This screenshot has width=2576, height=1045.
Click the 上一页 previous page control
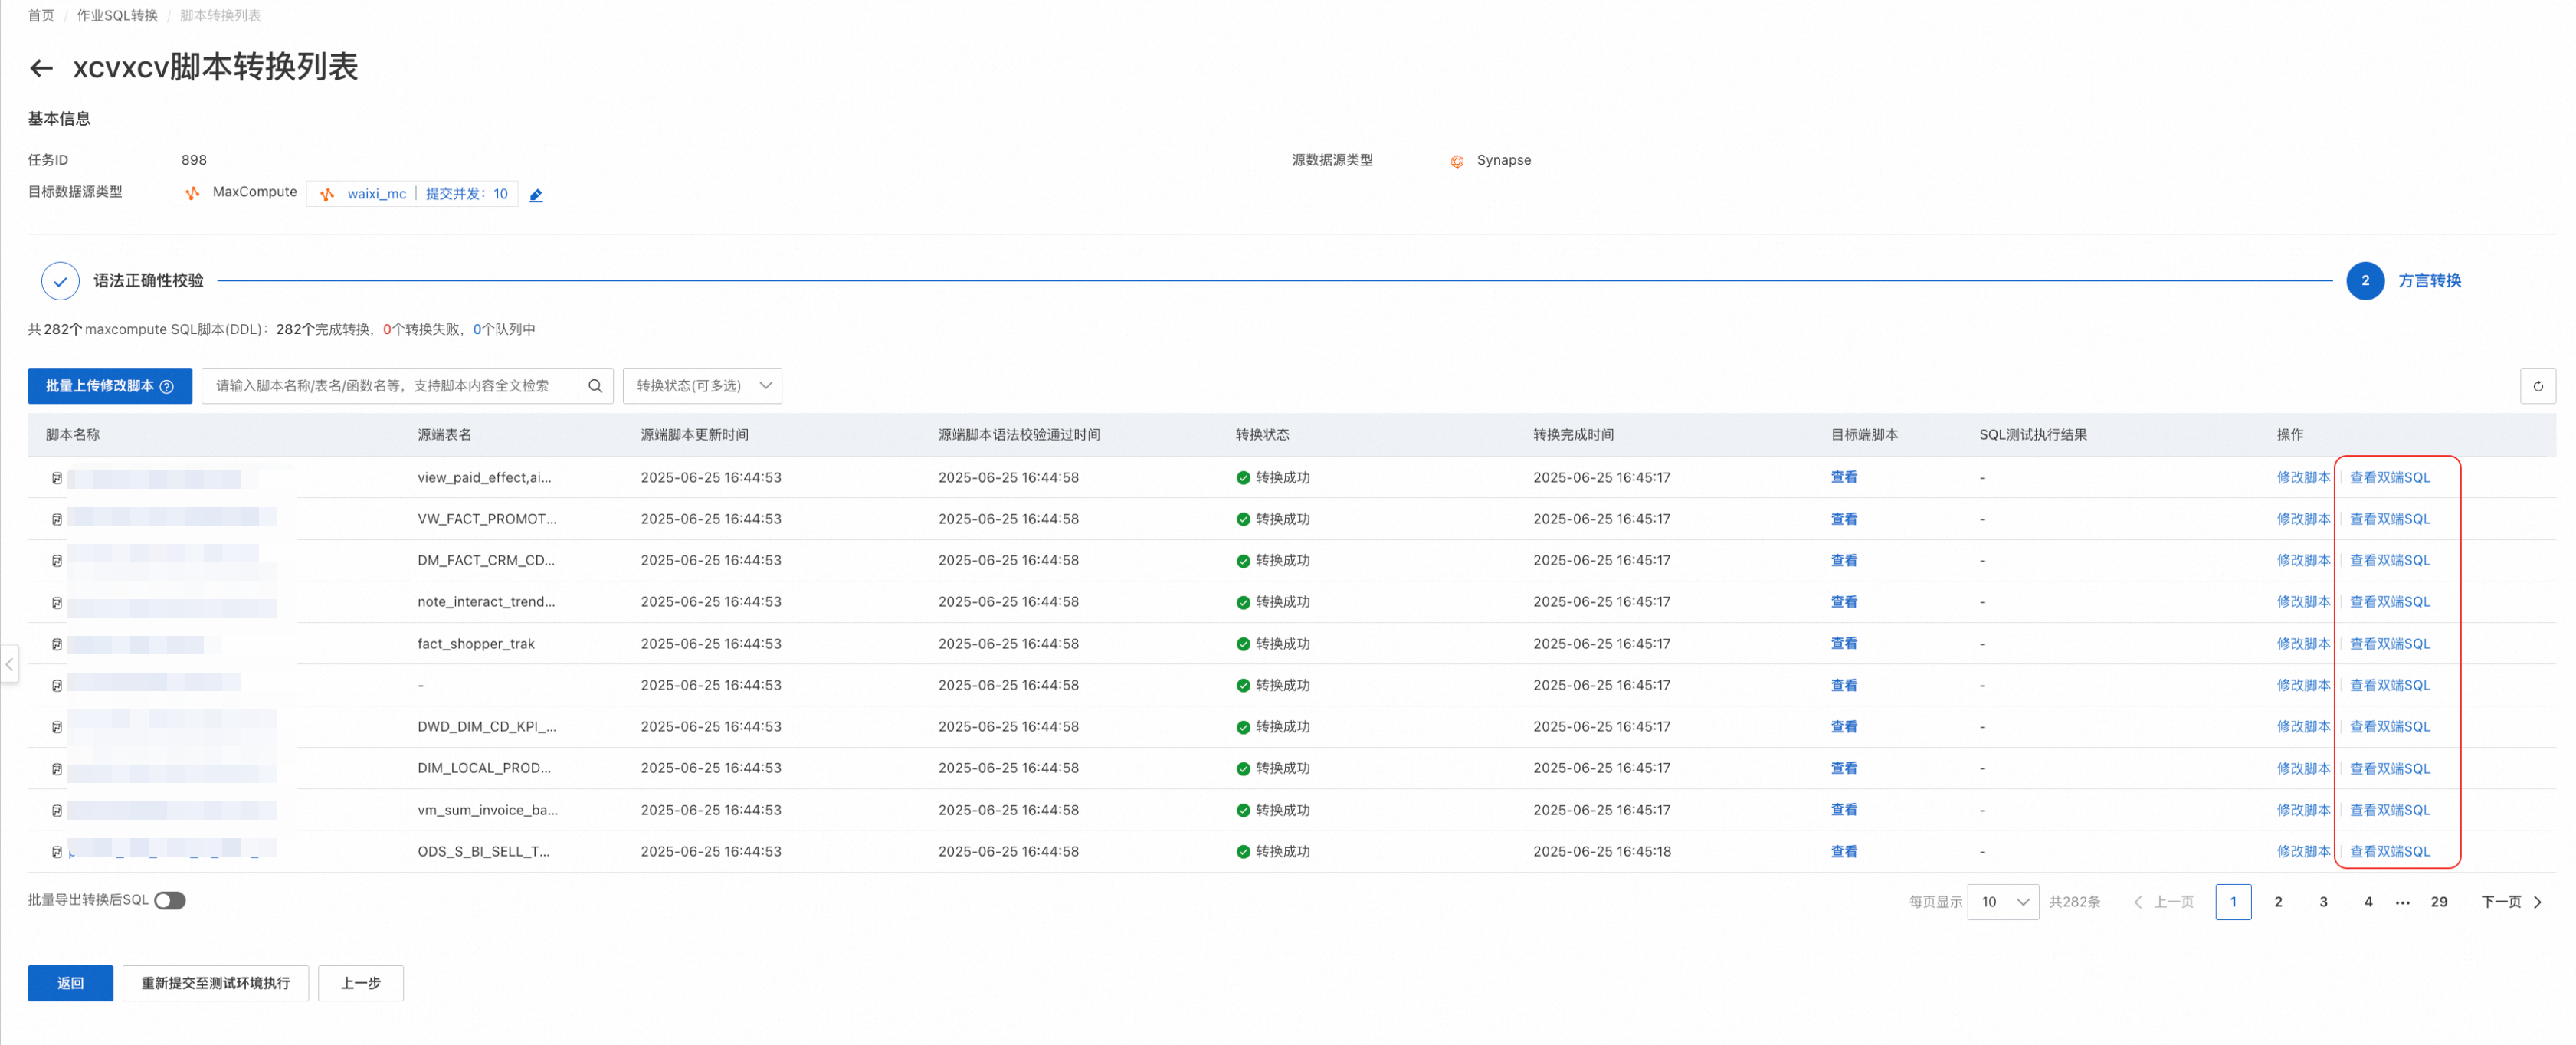point(2163,902)
